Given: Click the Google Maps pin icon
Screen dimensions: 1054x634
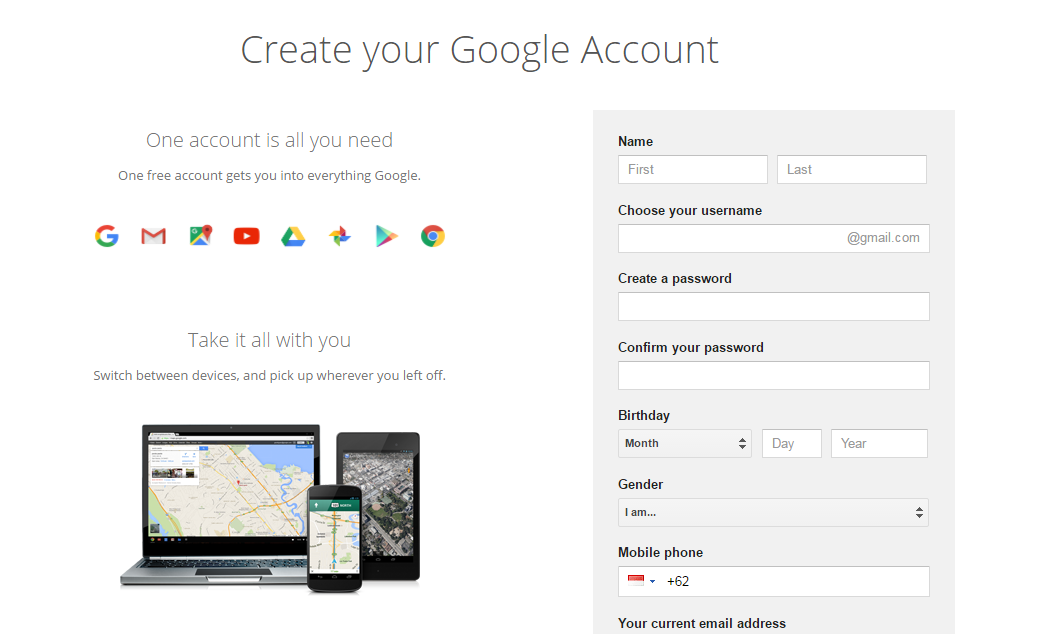Looking at the screenshot, I should [200, 235].
